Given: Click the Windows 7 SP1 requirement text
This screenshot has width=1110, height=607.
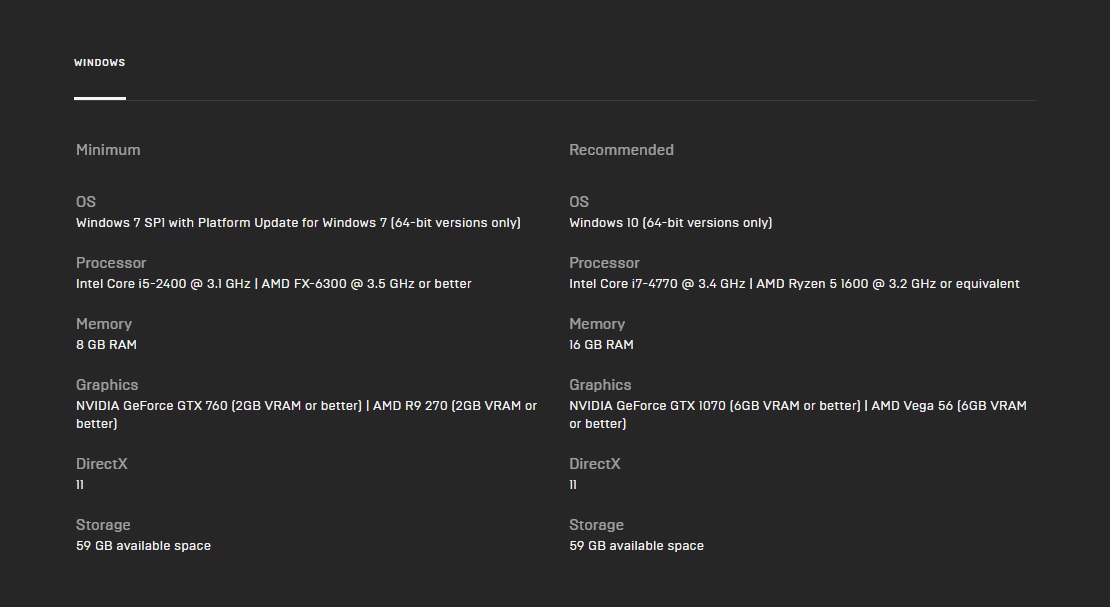Looking at the screenshot, I should (298, 223).
